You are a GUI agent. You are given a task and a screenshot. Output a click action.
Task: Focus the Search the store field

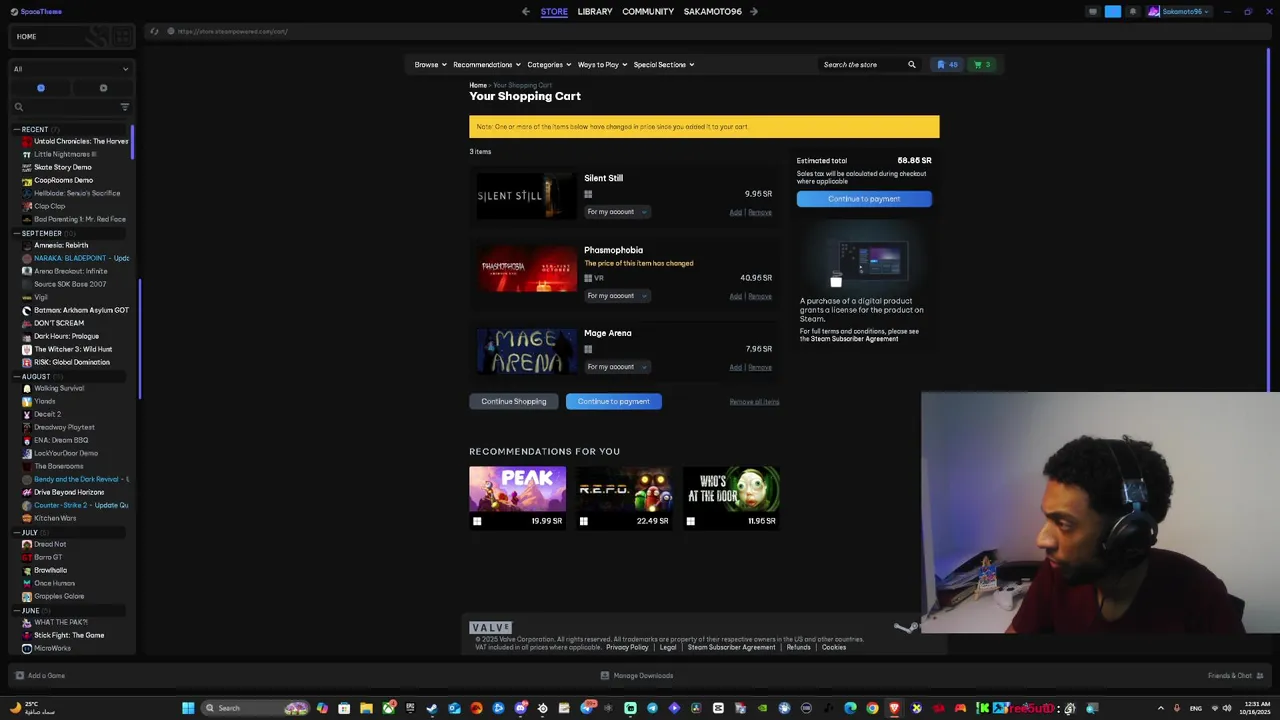tap(862, 65)
